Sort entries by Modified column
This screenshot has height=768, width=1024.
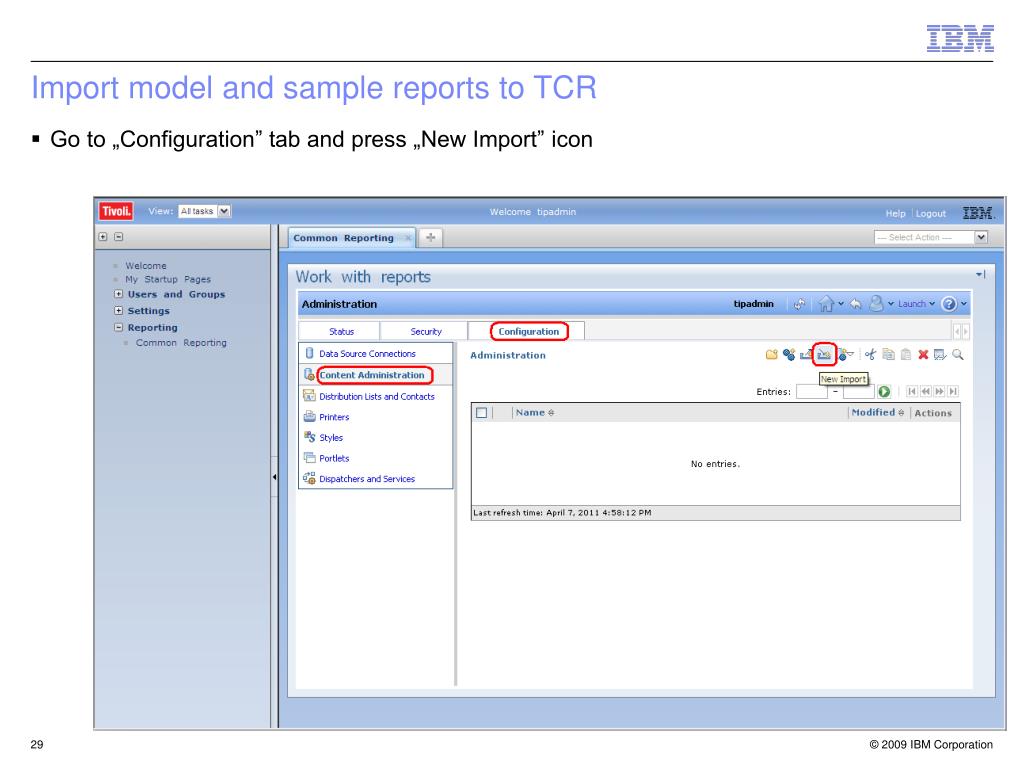tap(877, 412)
